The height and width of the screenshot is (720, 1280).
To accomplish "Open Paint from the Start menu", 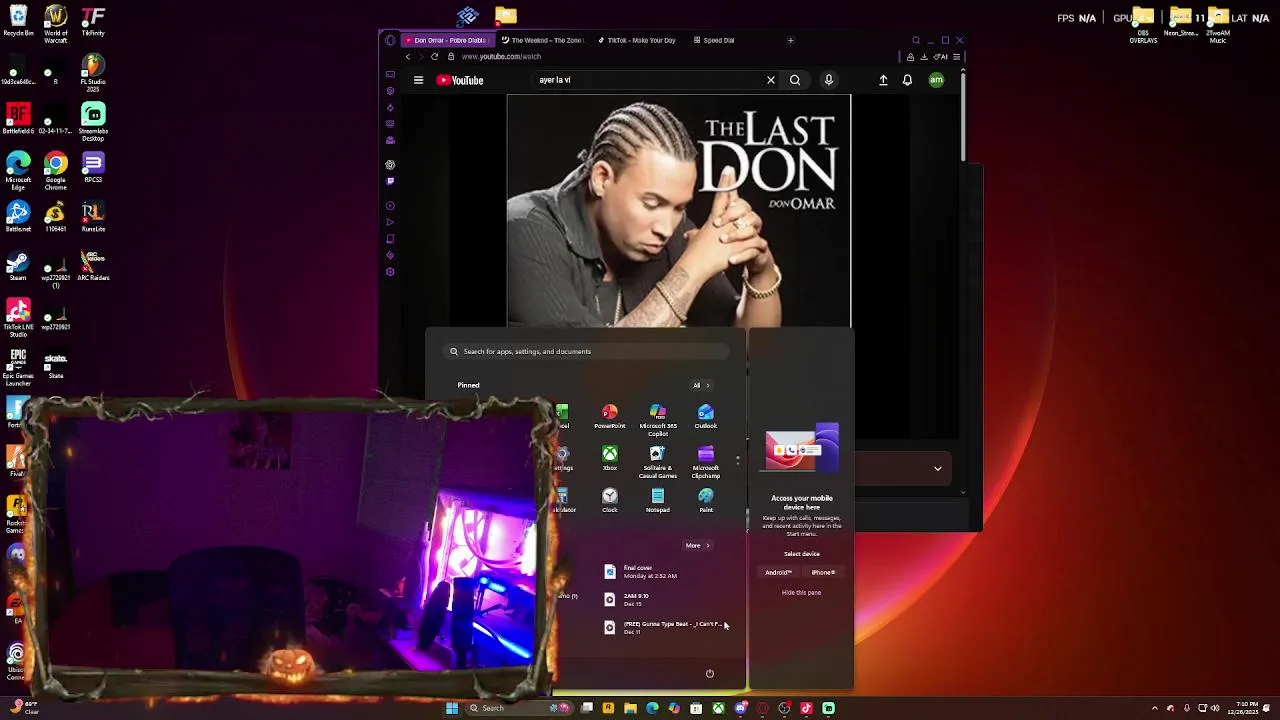I will coord(705,501).
